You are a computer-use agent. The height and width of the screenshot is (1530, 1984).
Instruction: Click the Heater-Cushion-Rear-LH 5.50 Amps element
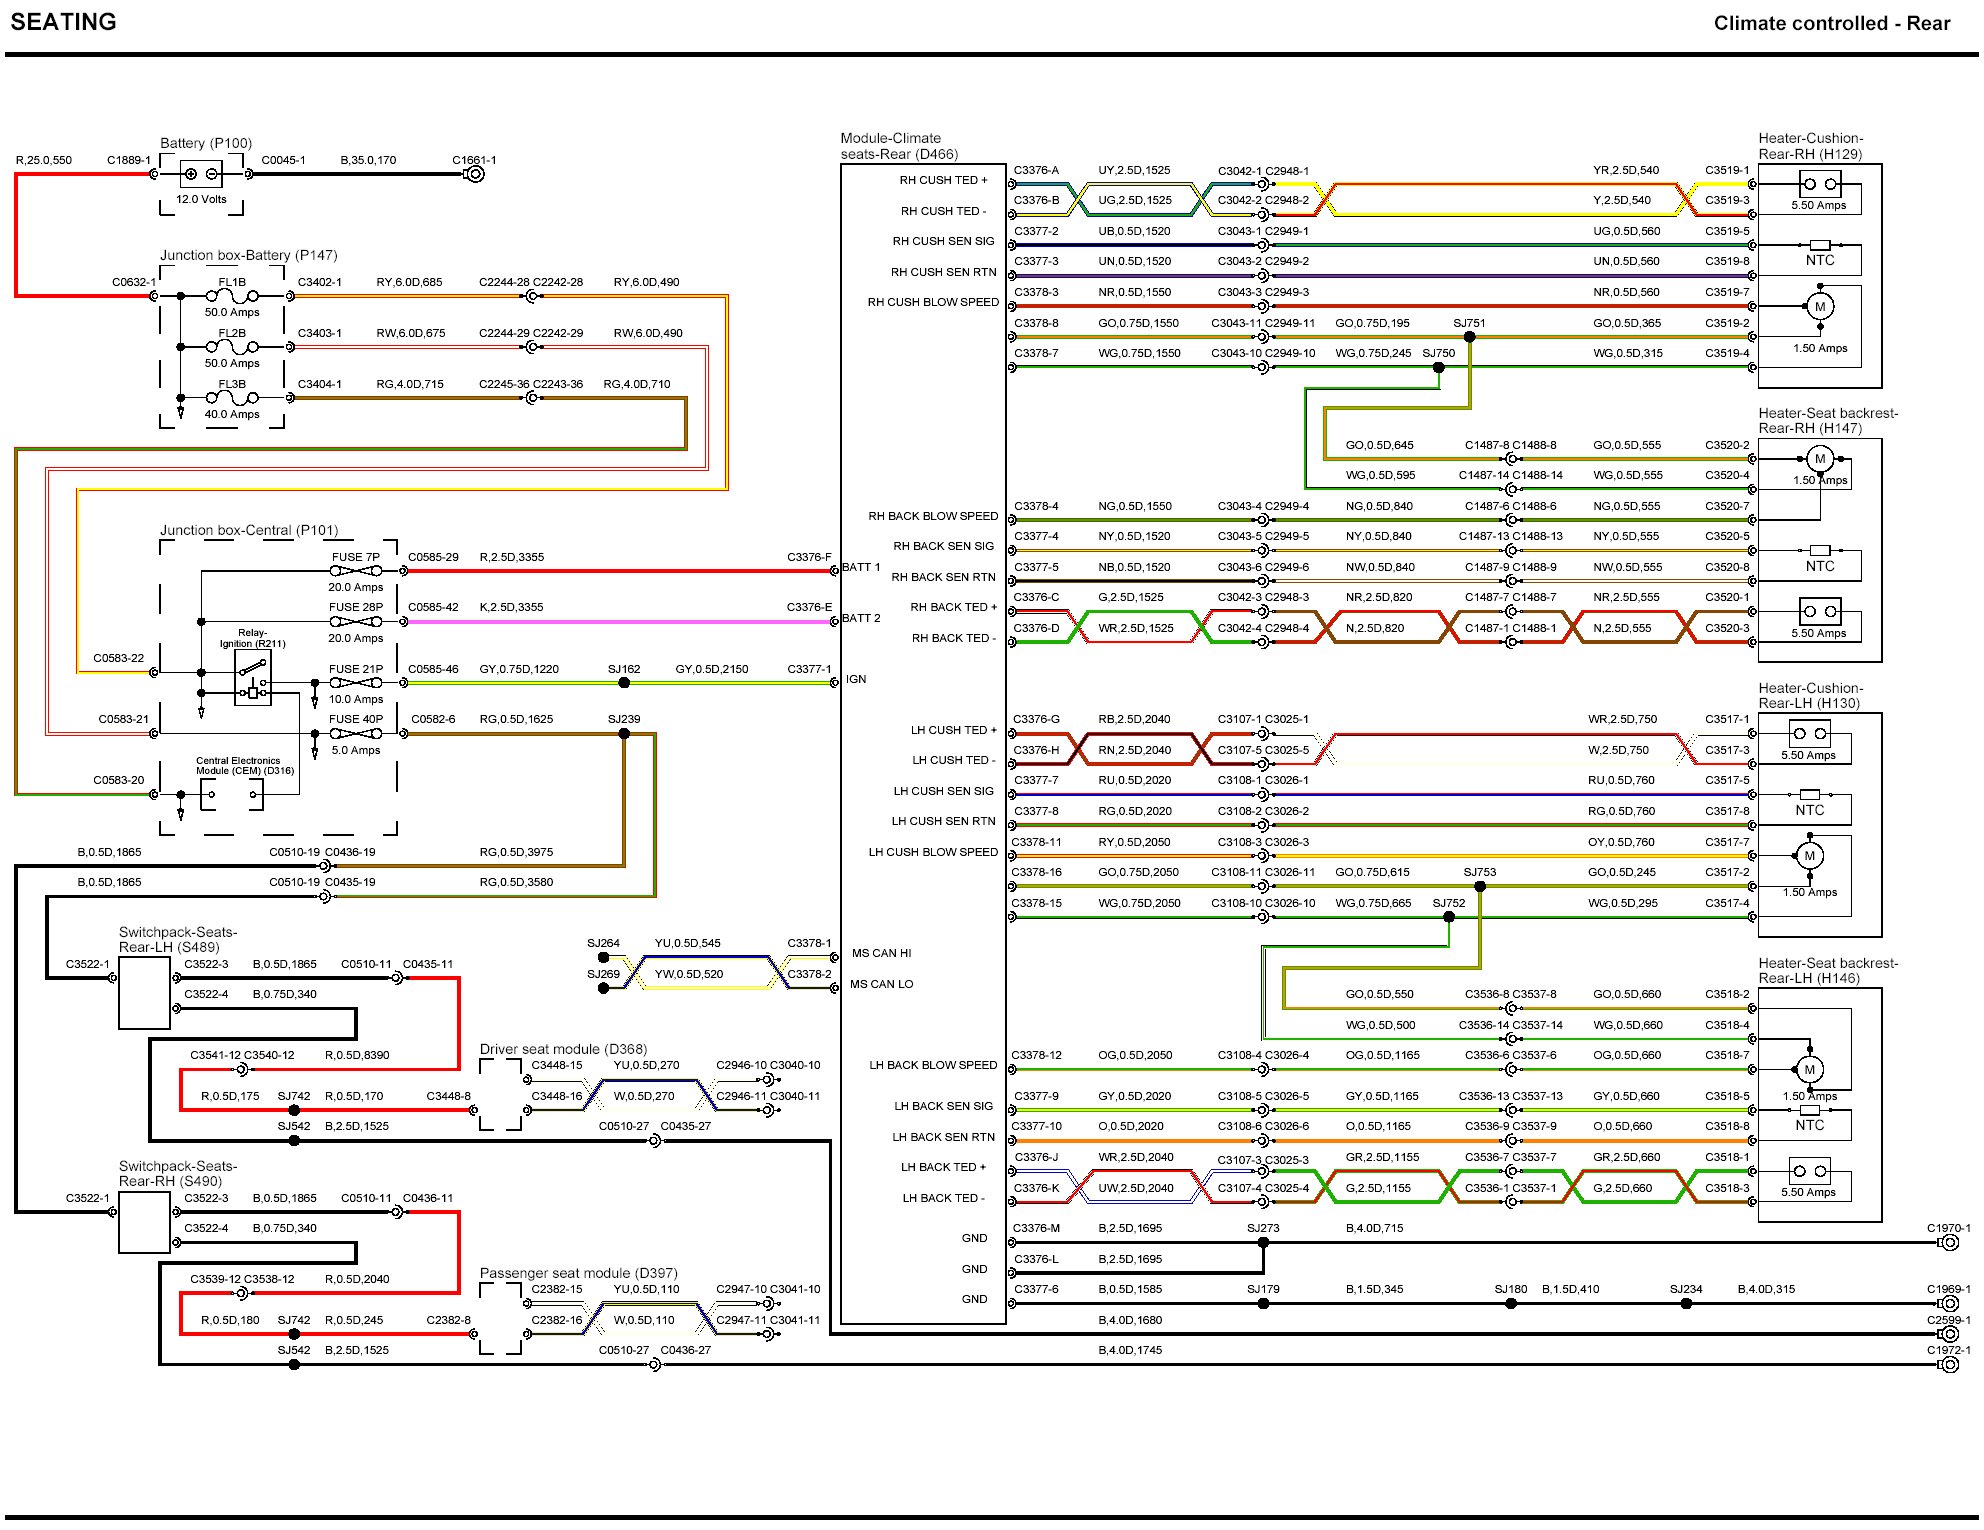(x=1809, y=735)
